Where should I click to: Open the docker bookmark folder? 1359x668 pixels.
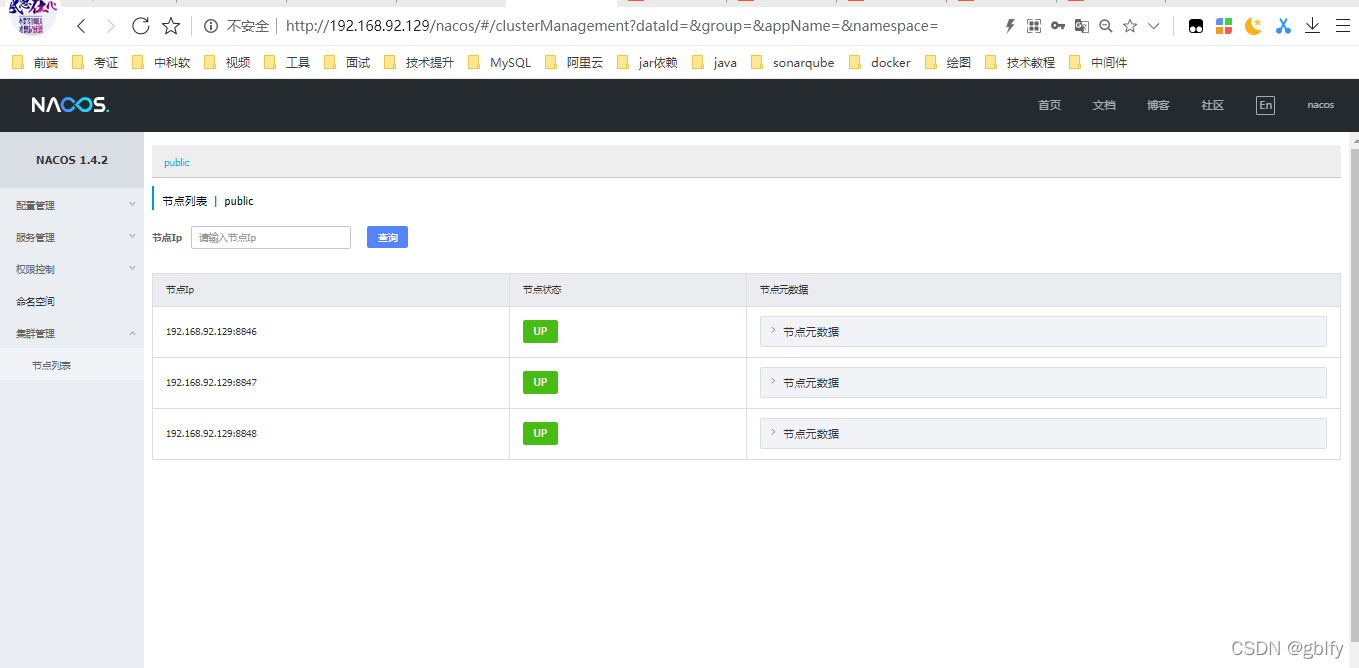click(x=879, y=62)
